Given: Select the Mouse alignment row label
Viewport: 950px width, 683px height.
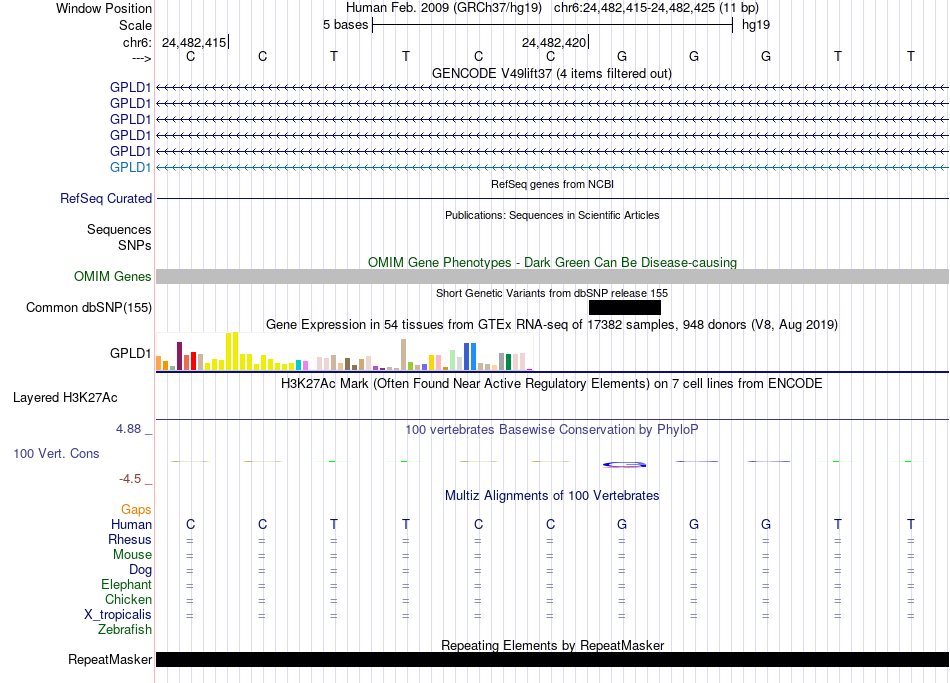Looking at the screenshot, I should (132, 555).
